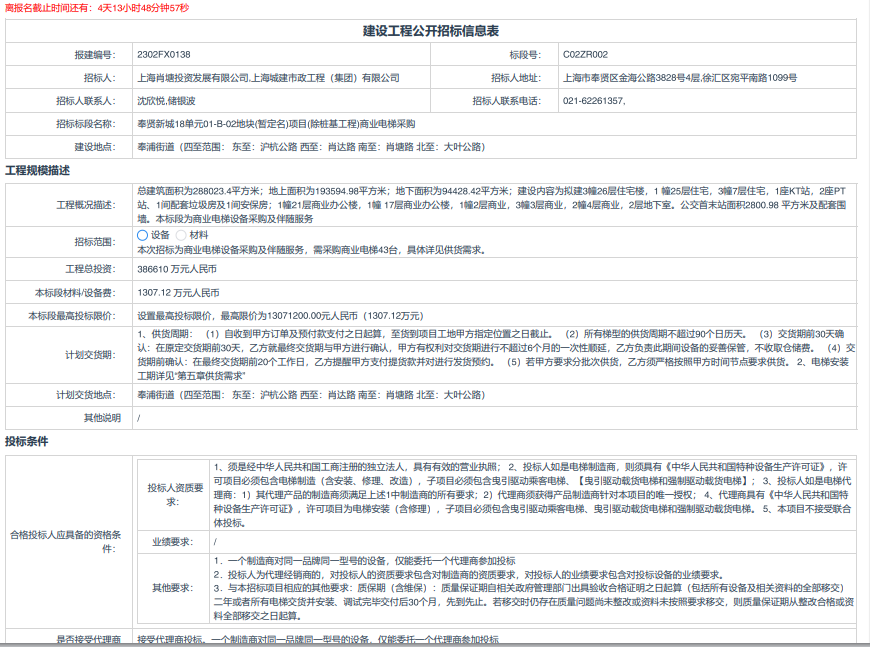Select the 设备 radio button
The width and height of the screenshot is (870, 647).
(142, 235)
